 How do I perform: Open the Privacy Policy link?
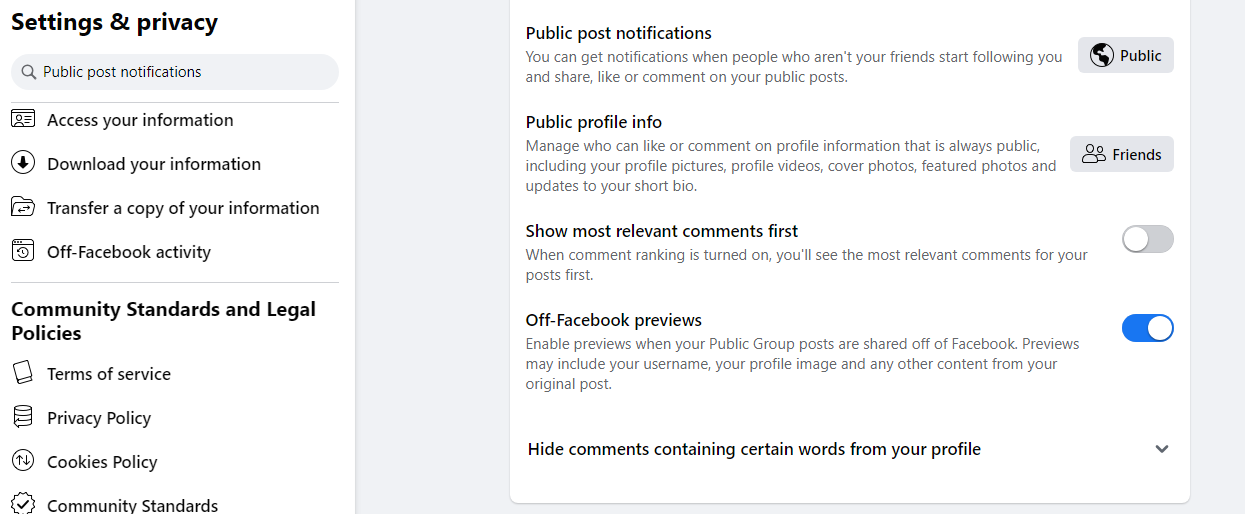pos(99,418)
